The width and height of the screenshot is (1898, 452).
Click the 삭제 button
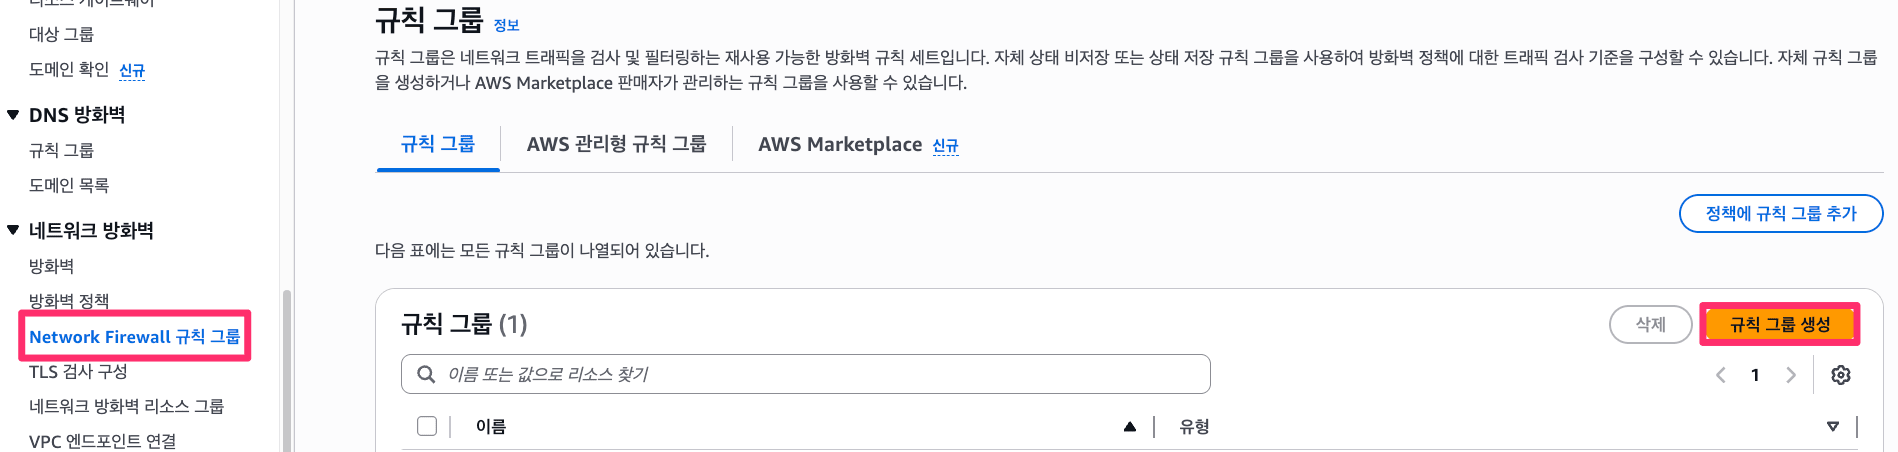[x=1650, y=324]
